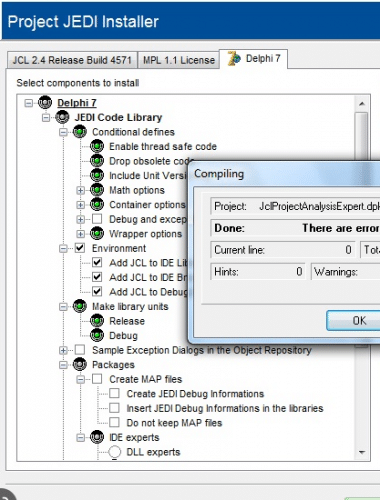Check Create JEDI Debug Informations

coord(114,394)
